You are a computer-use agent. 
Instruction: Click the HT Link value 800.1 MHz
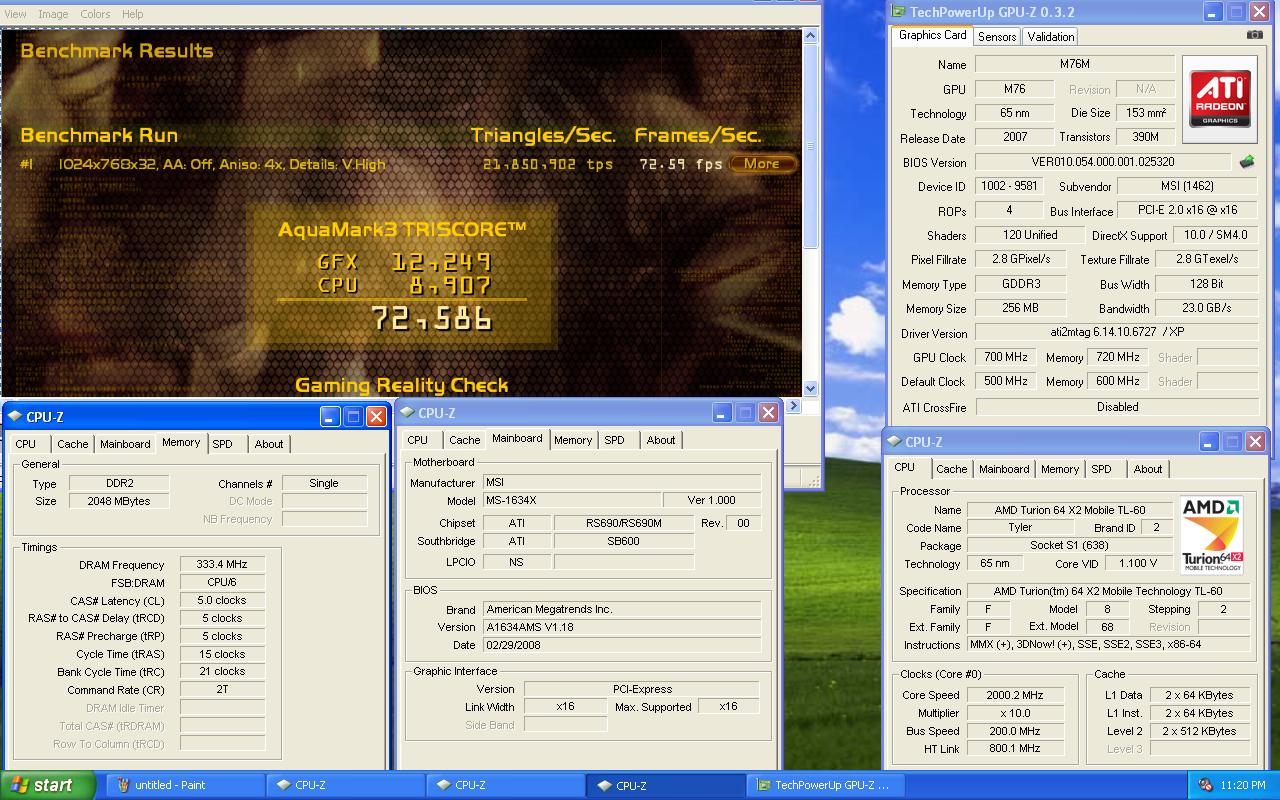1014,748
